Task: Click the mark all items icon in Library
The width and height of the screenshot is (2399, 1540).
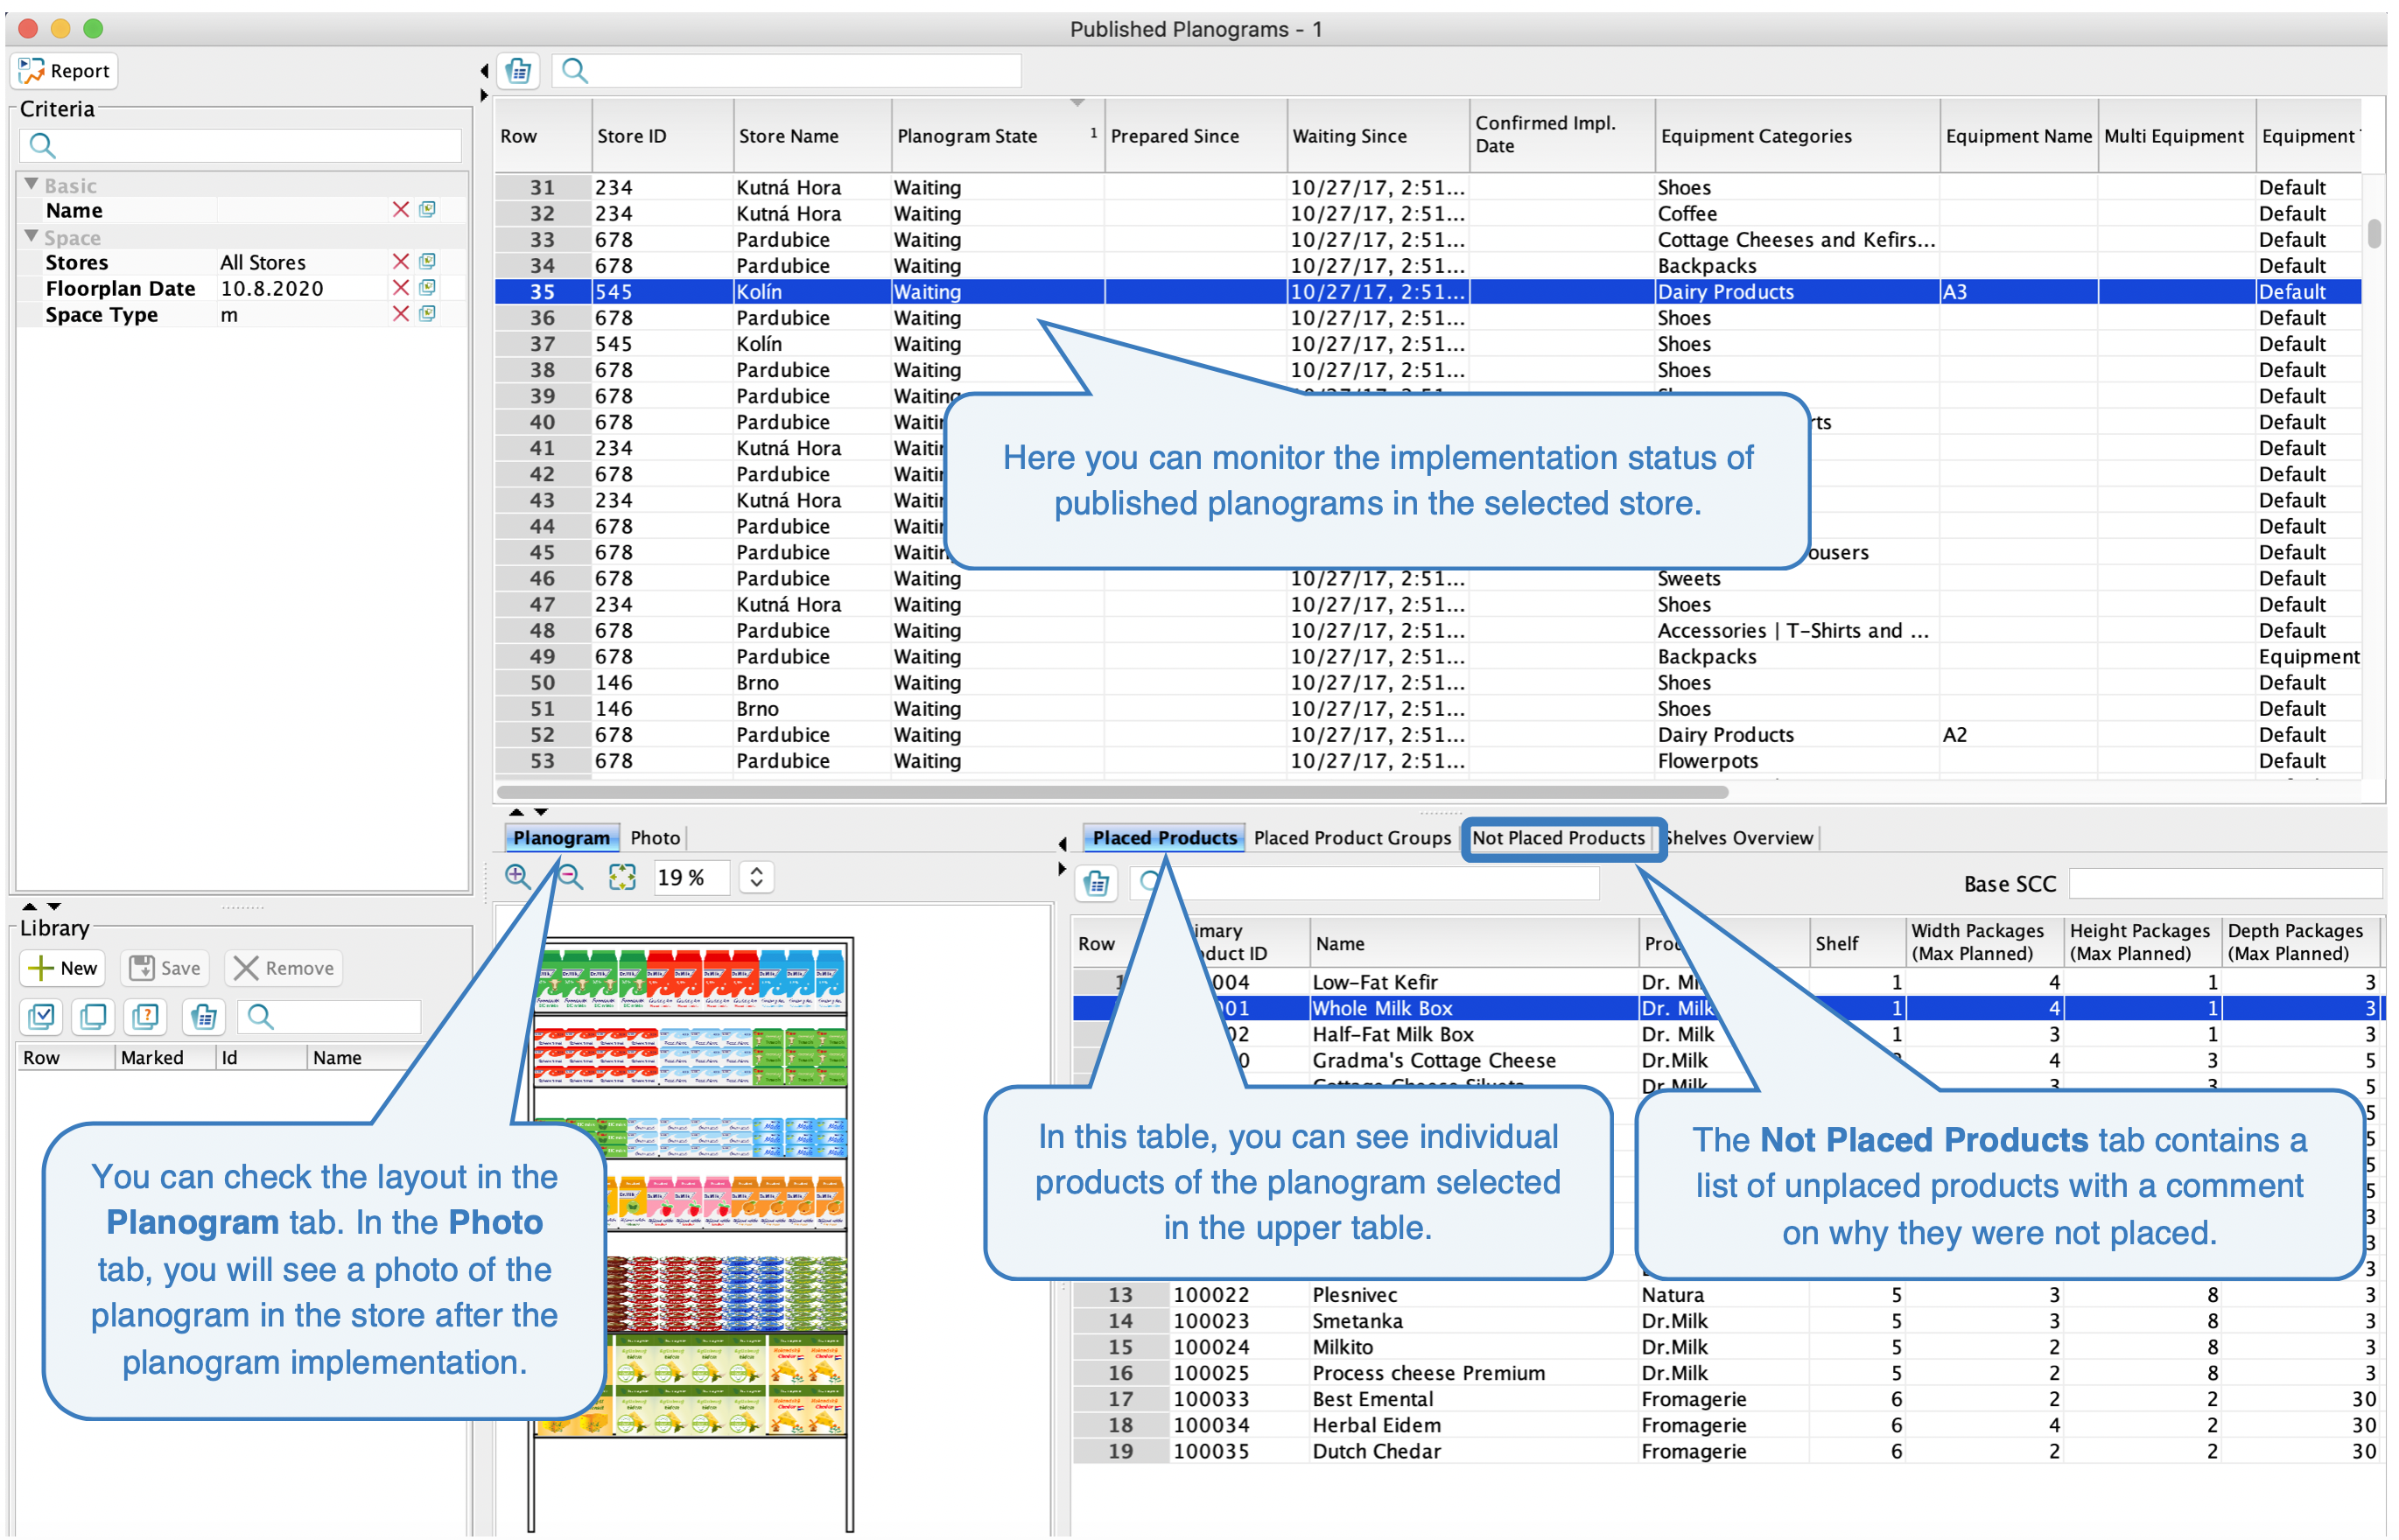Action: click(42, 1018)
